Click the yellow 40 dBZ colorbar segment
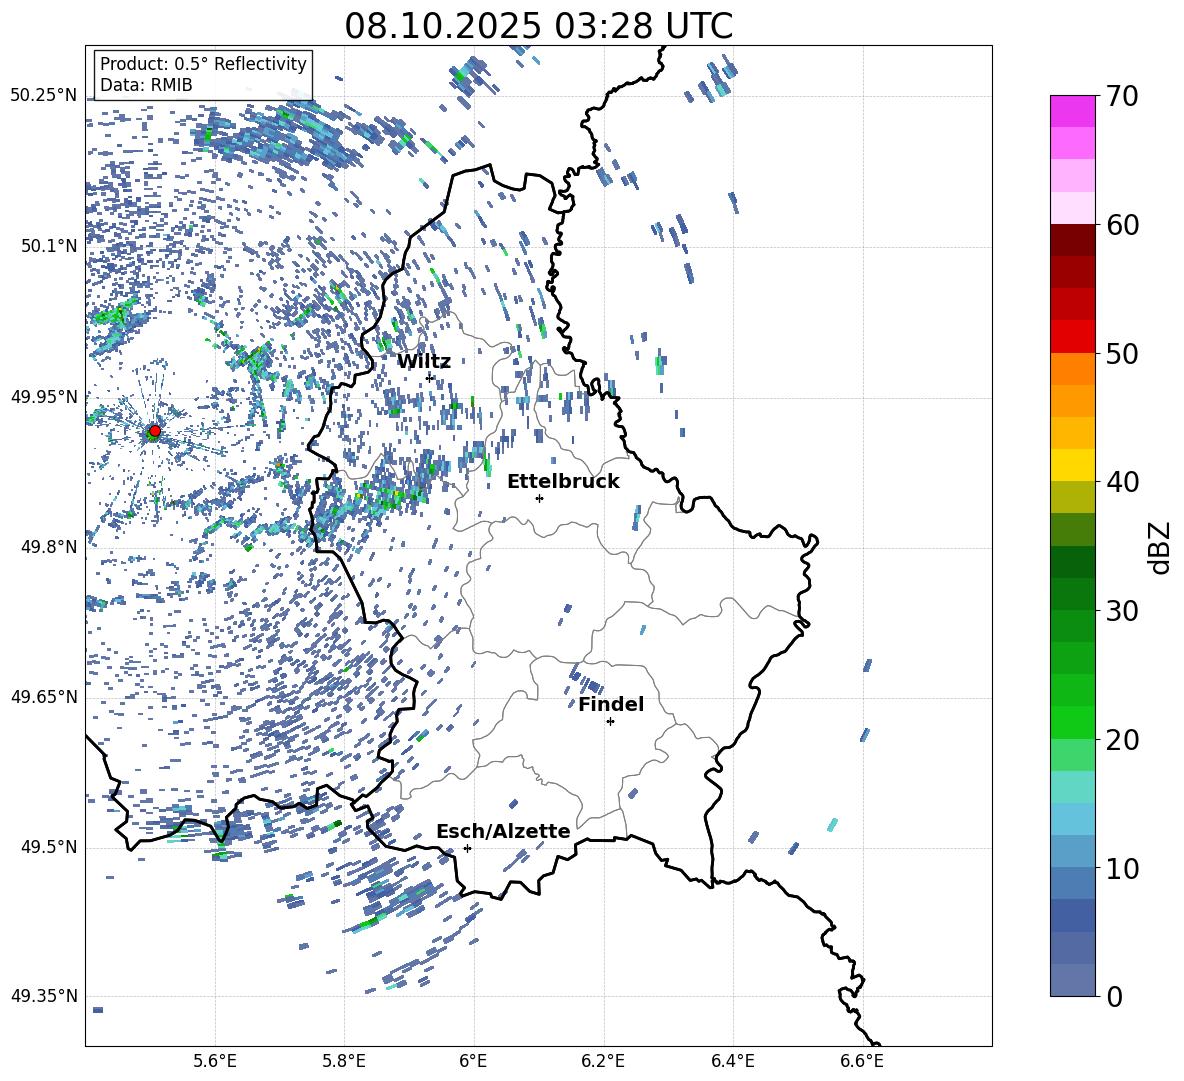Screen dimensions: 1184x1081 1072,465
